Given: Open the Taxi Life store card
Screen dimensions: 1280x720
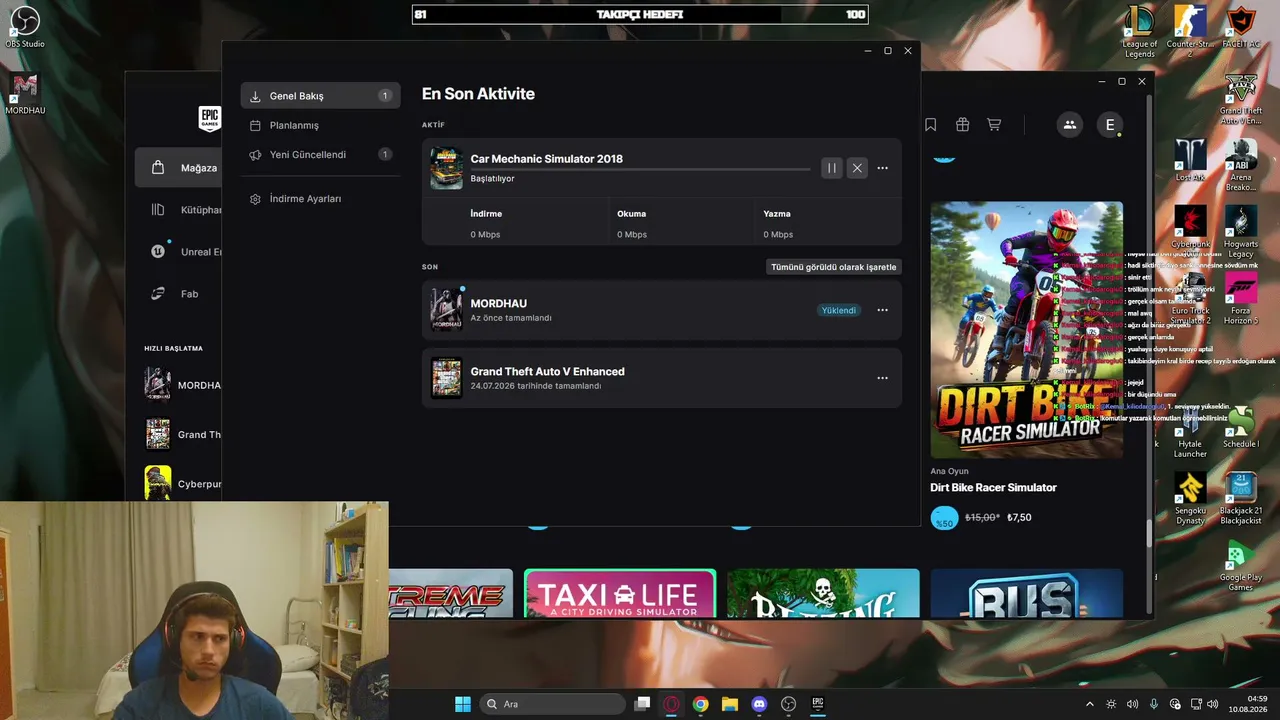Looking at the screenshot, I should 620,594.
